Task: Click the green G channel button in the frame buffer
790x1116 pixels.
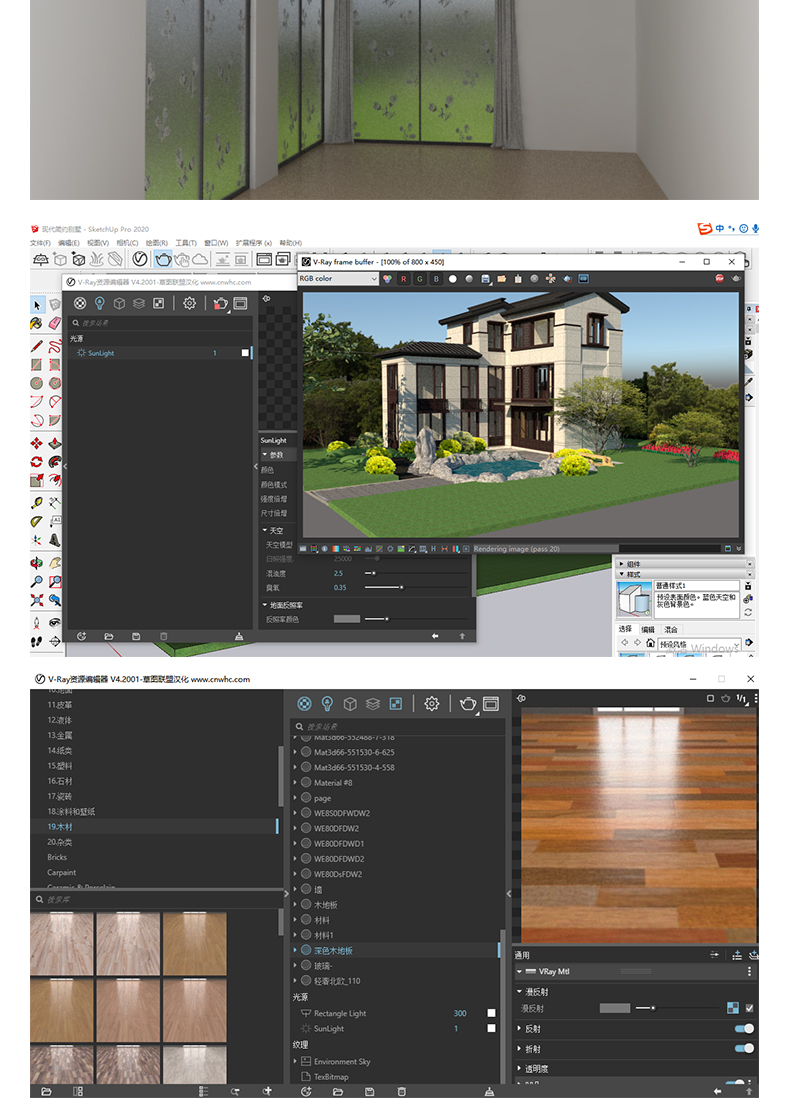Action: 419,279
